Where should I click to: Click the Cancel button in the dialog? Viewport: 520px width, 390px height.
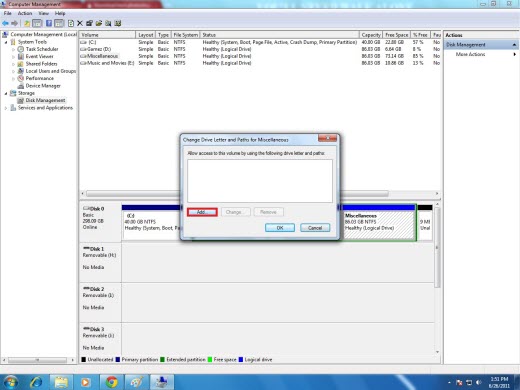(x=315, y=228)
